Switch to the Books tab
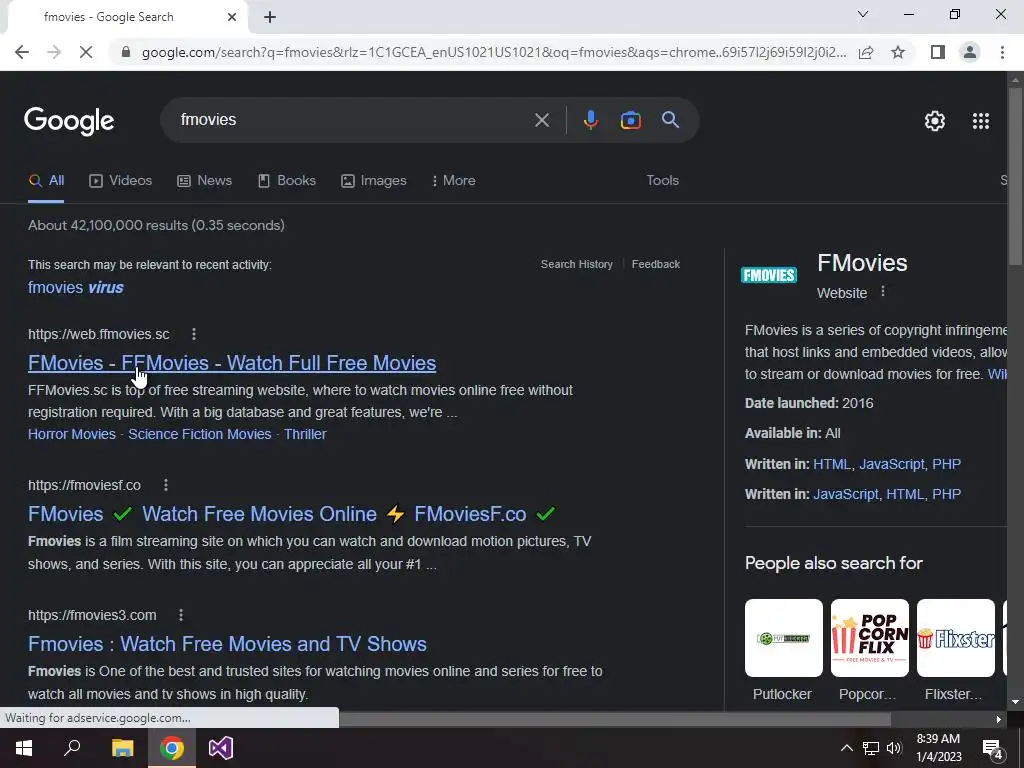 coord(287,181)
